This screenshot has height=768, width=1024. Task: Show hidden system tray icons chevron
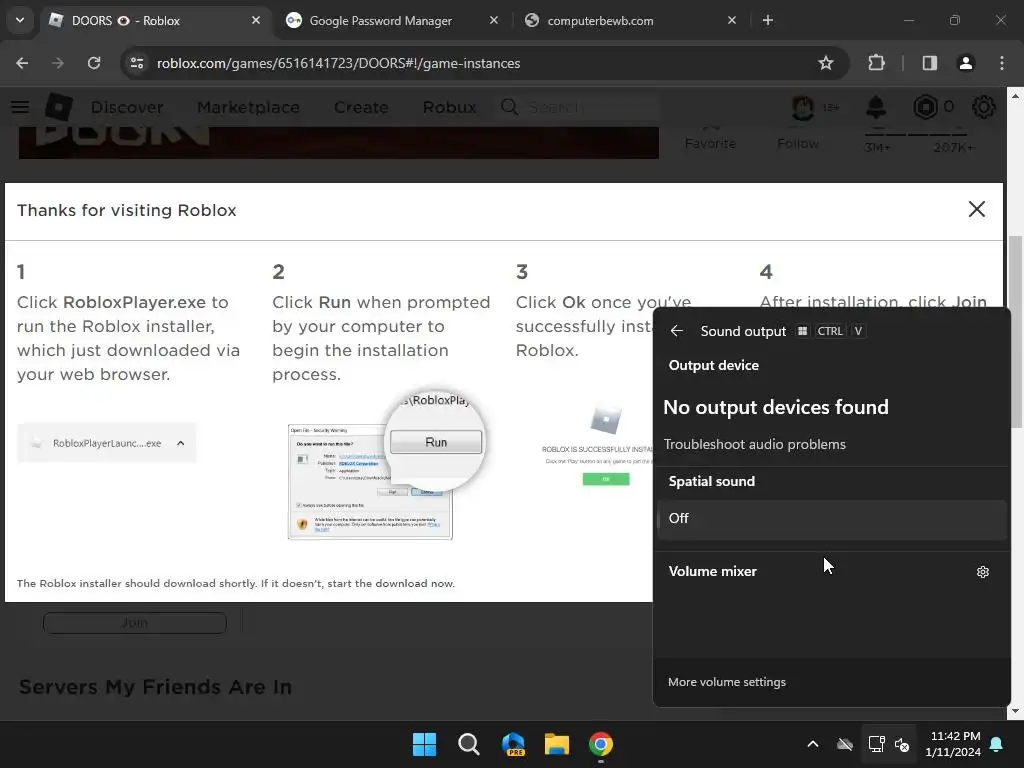[x=813, y=744]
